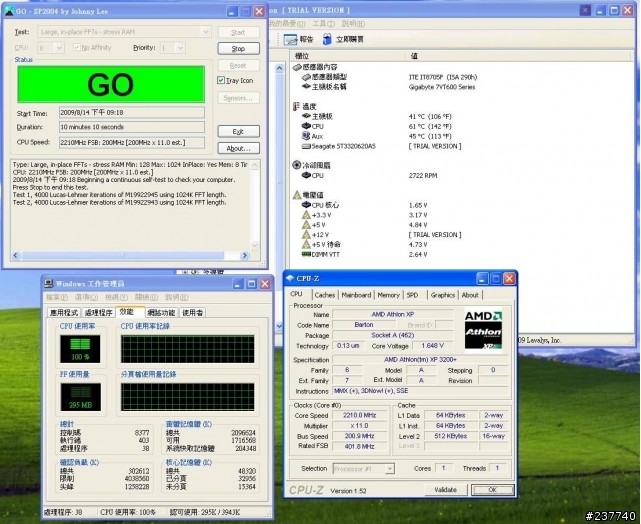Viewport: 641px width, 524px height.
Task: Click the 主機板 41 °C temperature row icon
Action: coord(306,116)
